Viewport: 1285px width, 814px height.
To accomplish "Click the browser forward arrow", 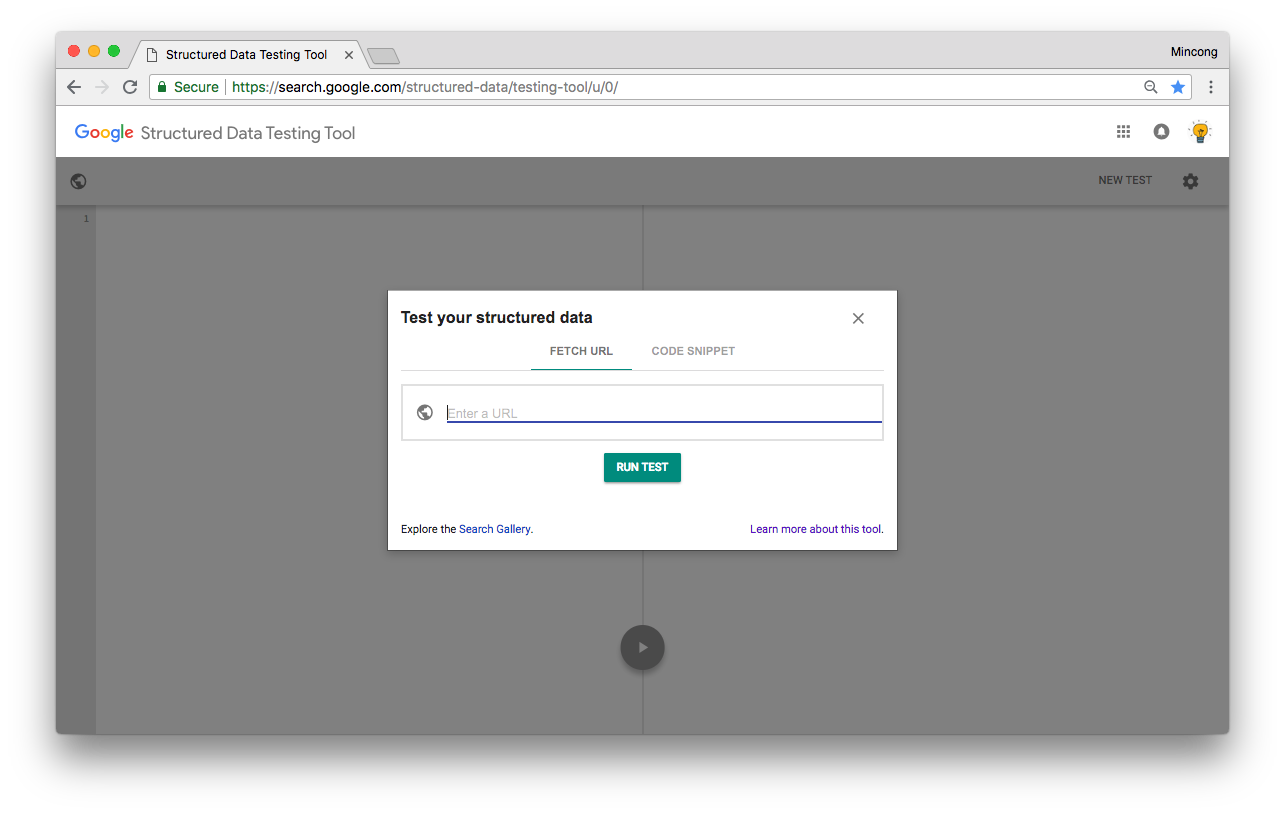I will (x=102, y=87).
